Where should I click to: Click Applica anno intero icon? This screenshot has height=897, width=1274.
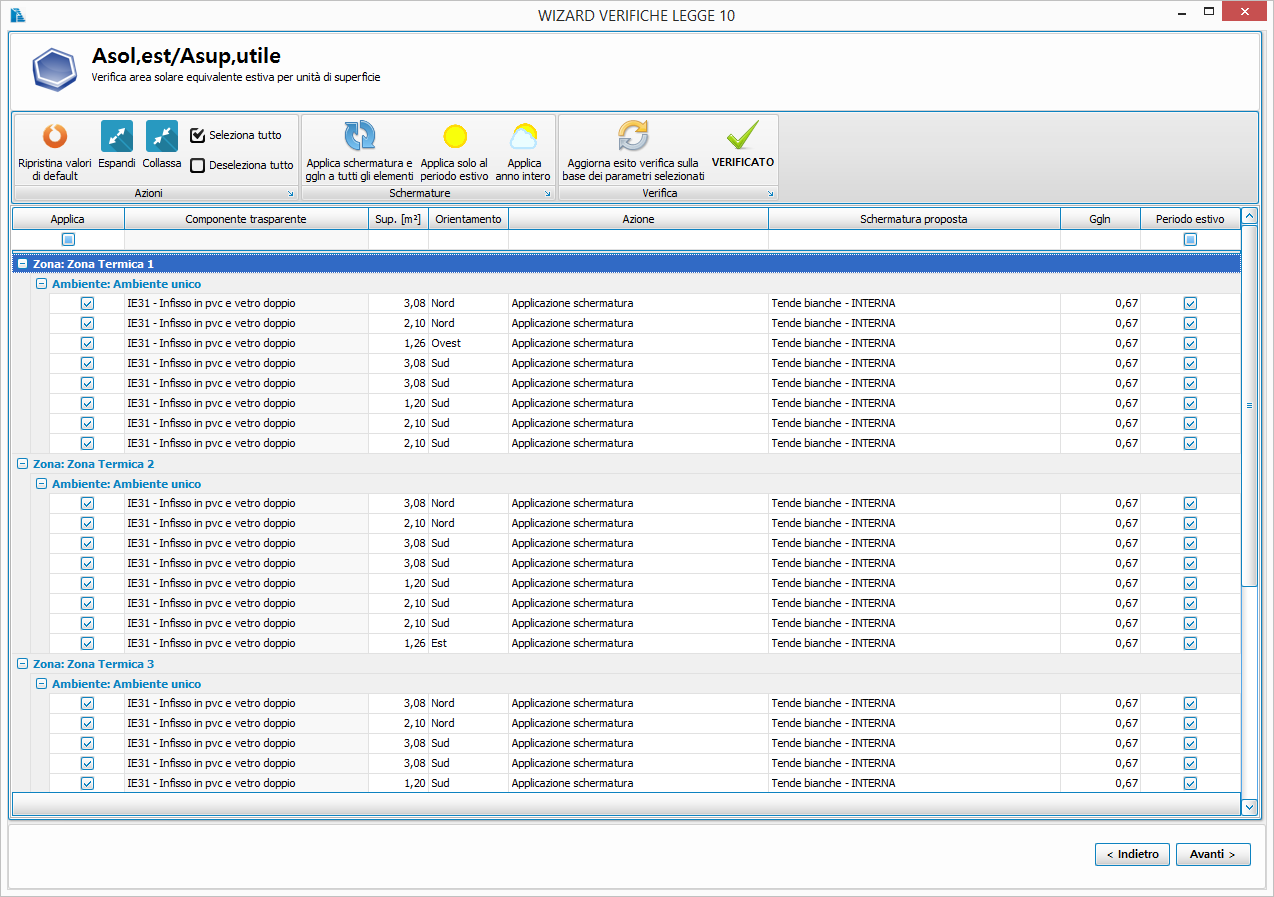523,137
